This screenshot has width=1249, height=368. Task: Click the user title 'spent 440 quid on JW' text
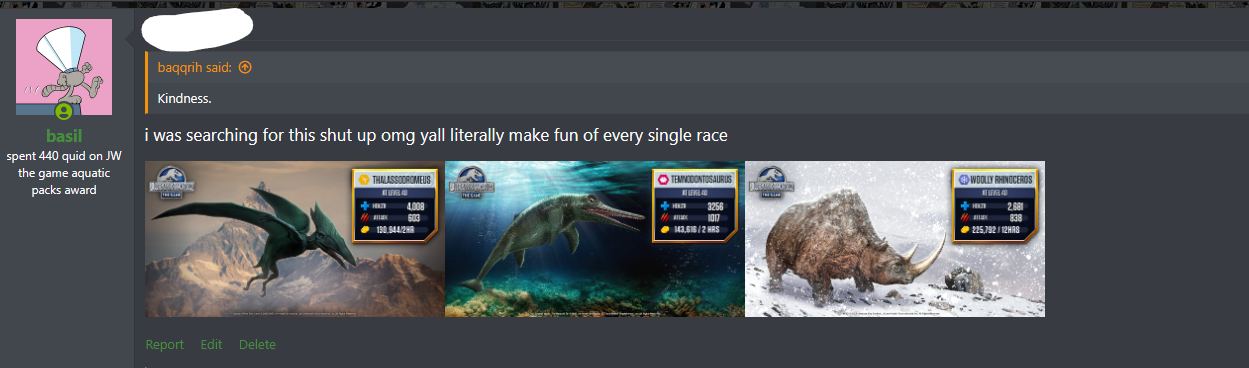click(x=64, y=155)
